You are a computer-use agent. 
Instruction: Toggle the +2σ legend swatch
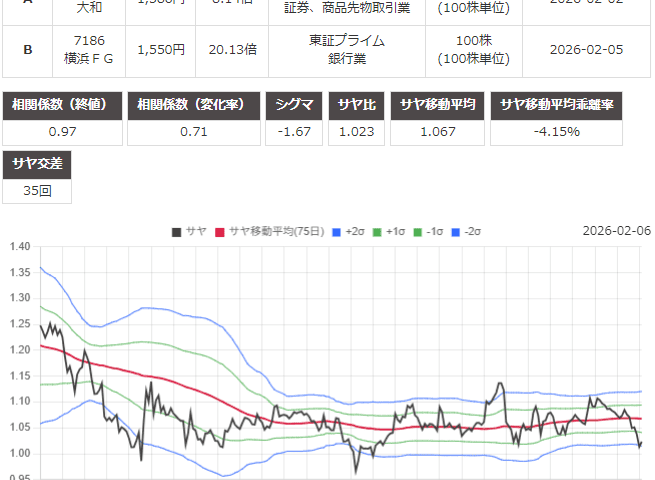point(337,232)
